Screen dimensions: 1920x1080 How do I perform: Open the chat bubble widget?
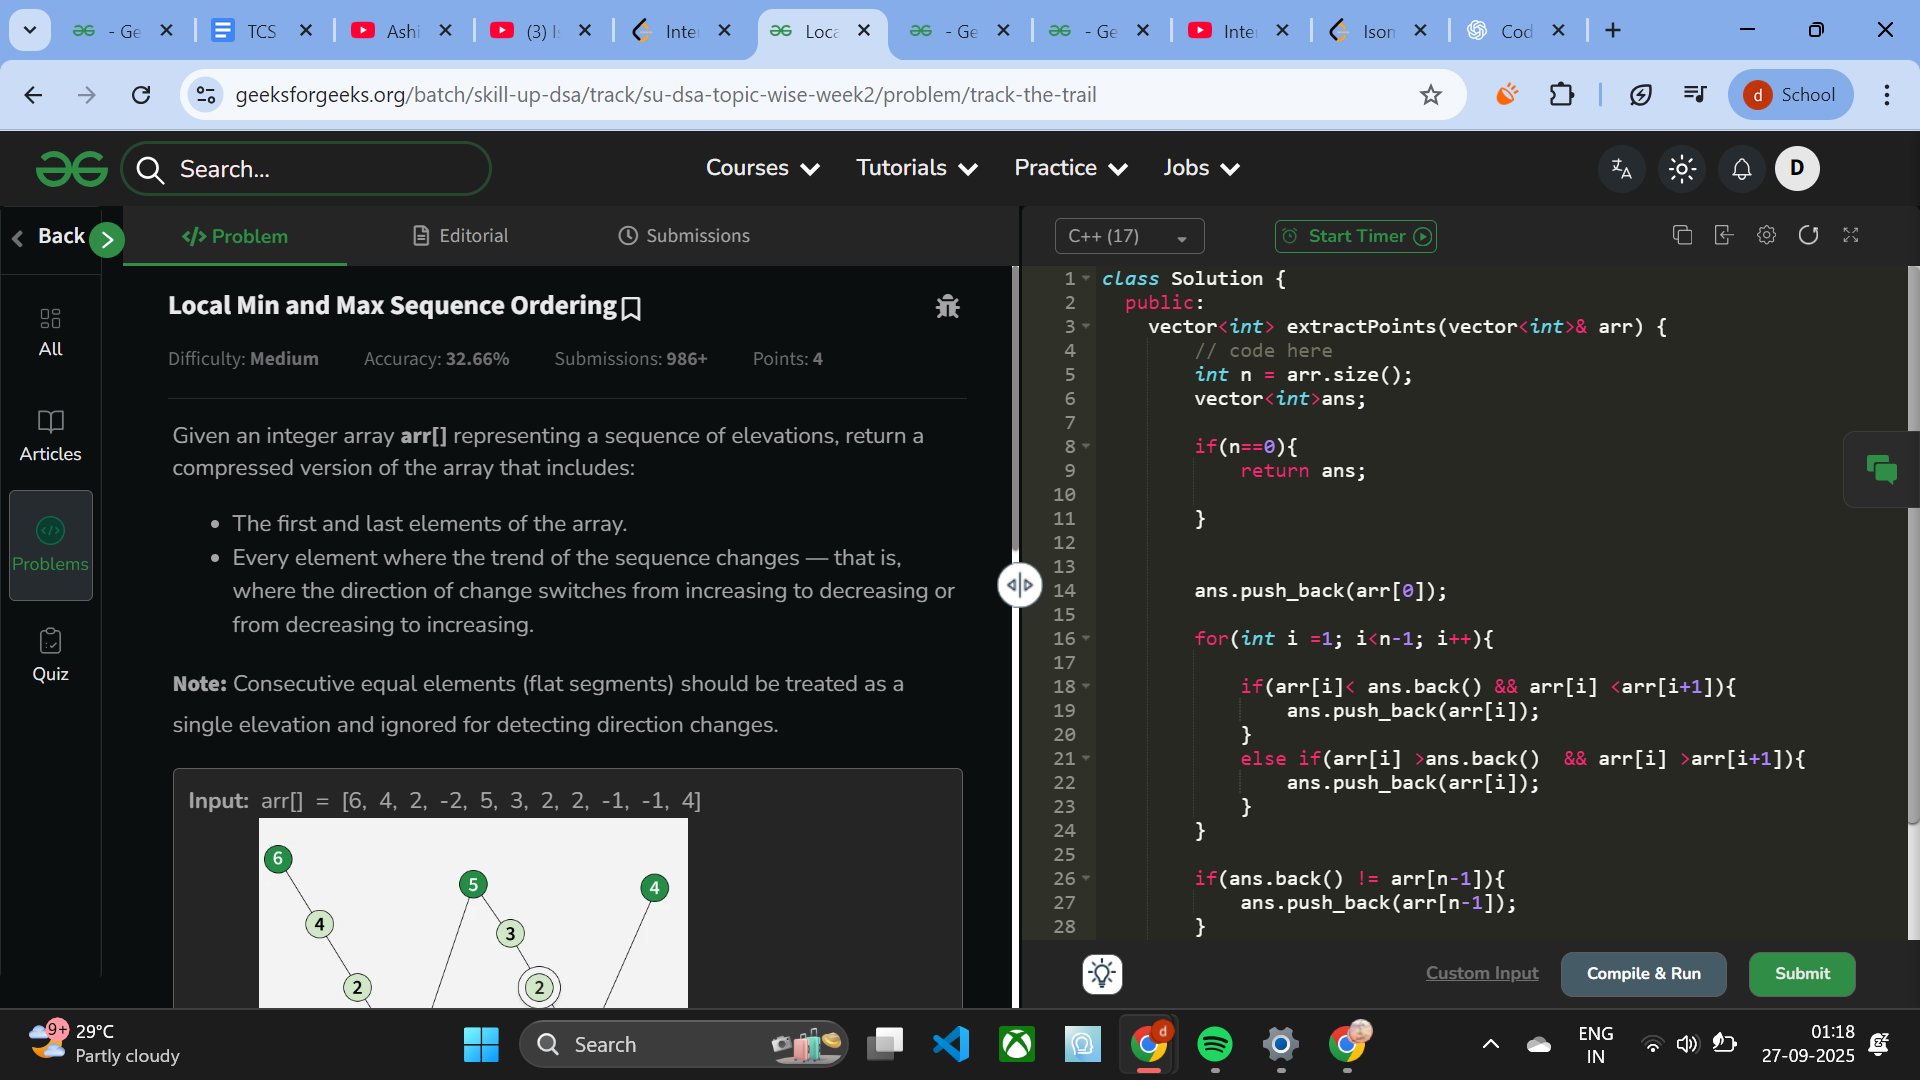(x=1880, y=469)
